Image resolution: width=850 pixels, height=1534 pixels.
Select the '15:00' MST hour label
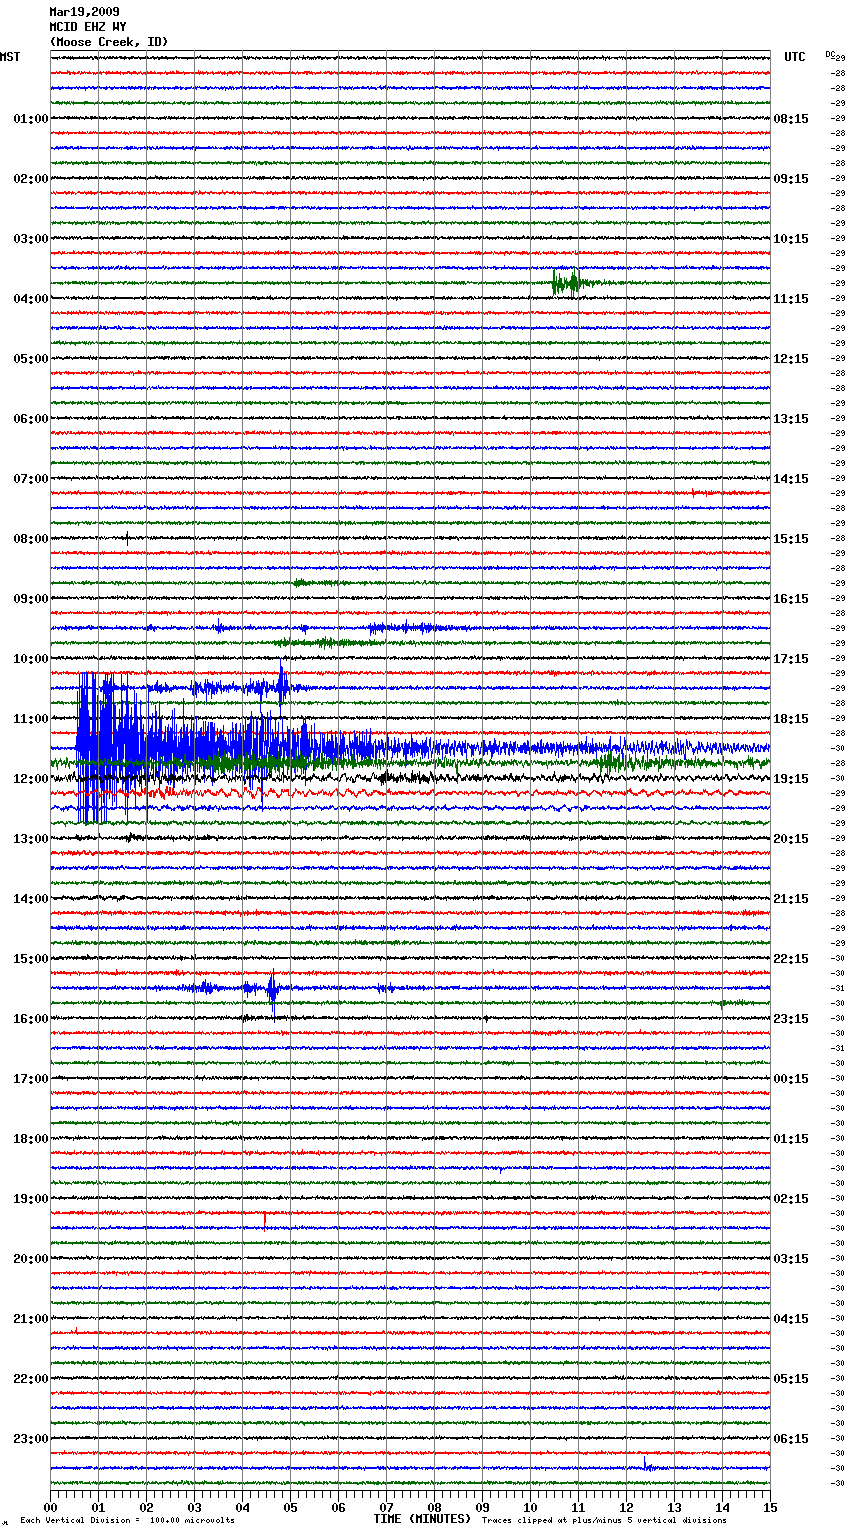(x=31, y=959)
